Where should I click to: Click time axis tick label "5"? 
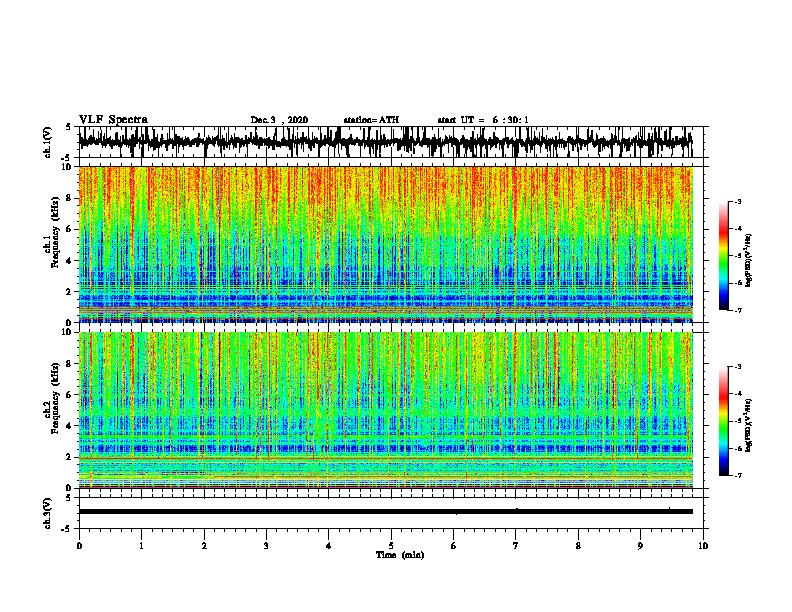pyautogui.click(x=391, y=545)
